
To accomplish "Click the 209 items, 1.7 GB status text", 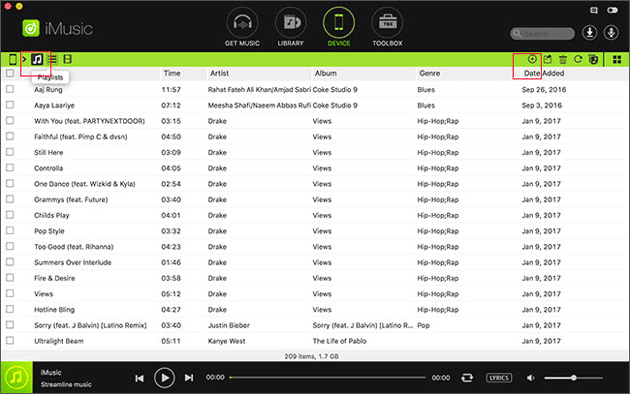I will 311,356.
